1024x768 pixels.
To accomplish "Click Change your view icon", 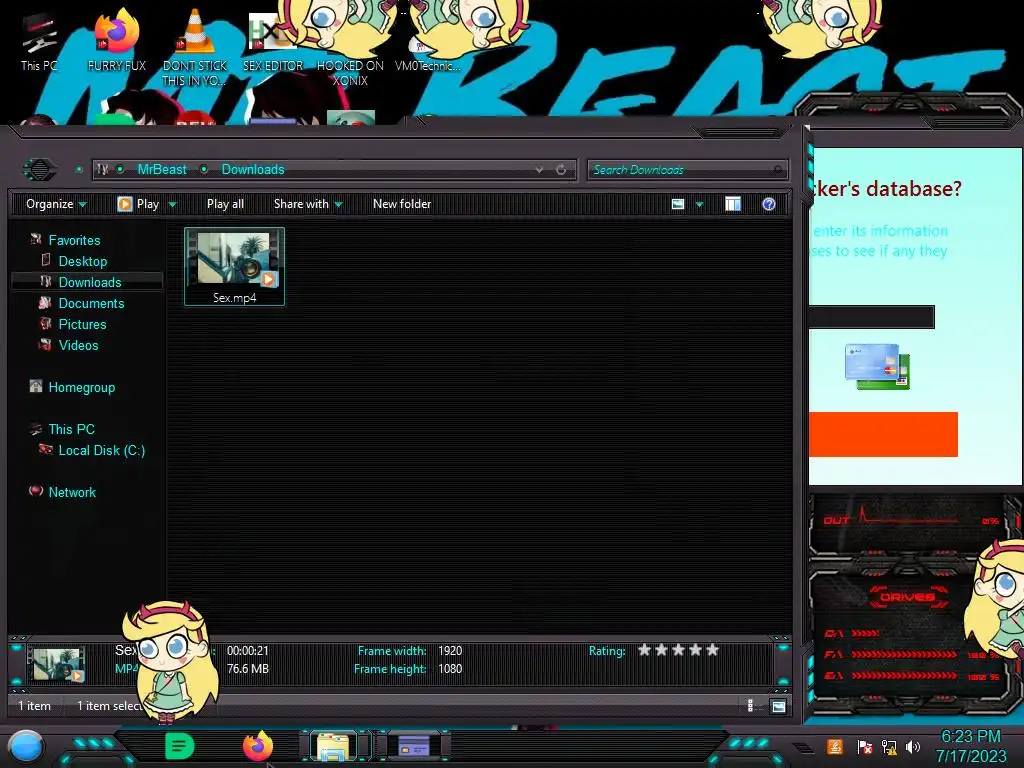I will click(678, 204).
